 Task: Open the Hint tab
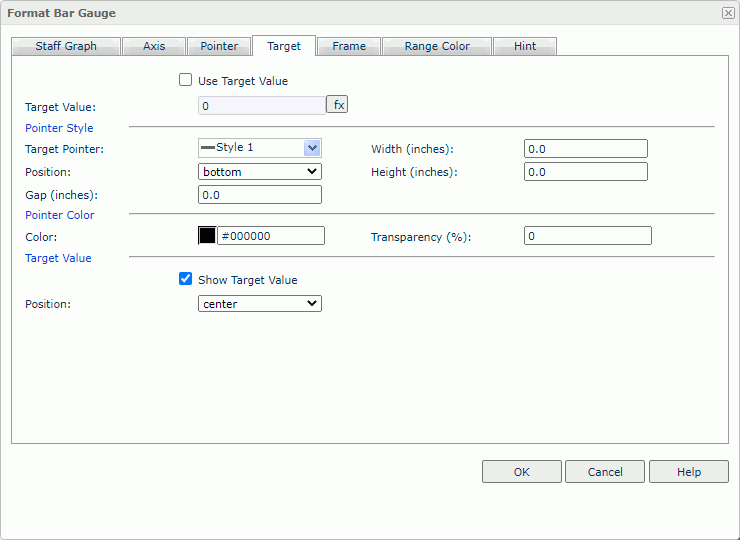click(x=525, y=46)
